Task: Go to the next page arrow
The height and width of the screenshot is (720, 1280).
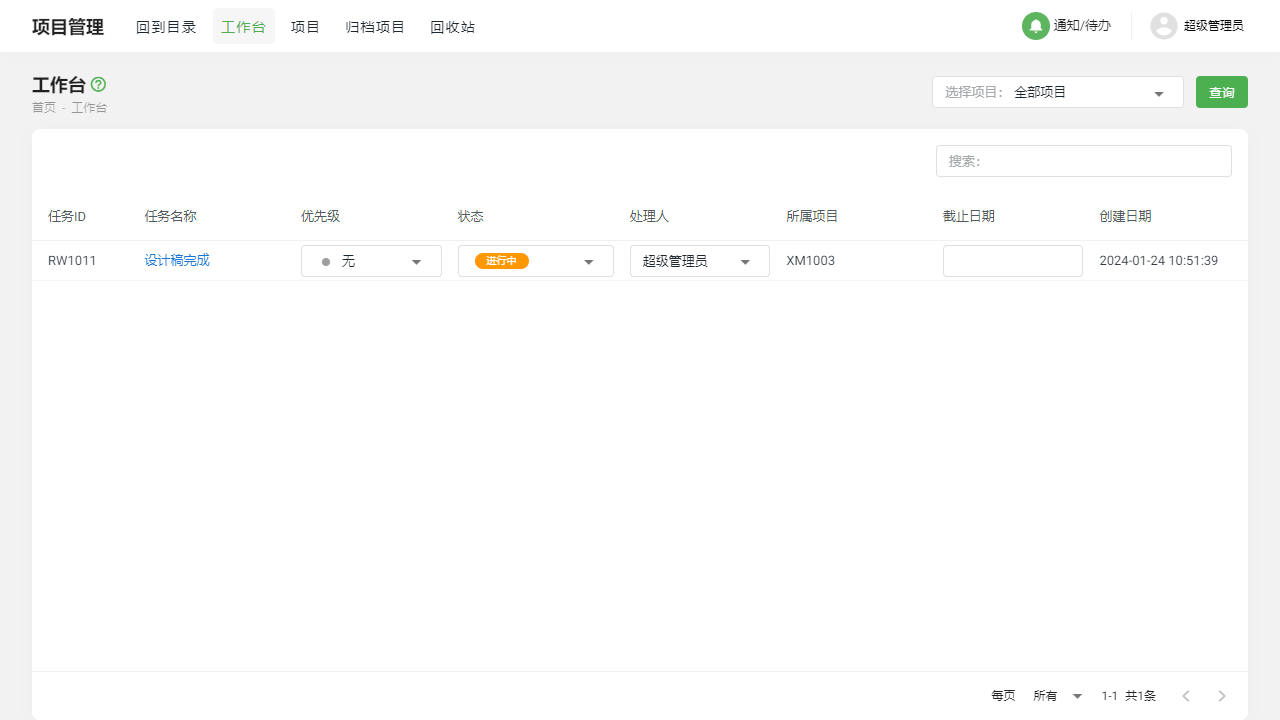Action: [x=1221, y=696]
